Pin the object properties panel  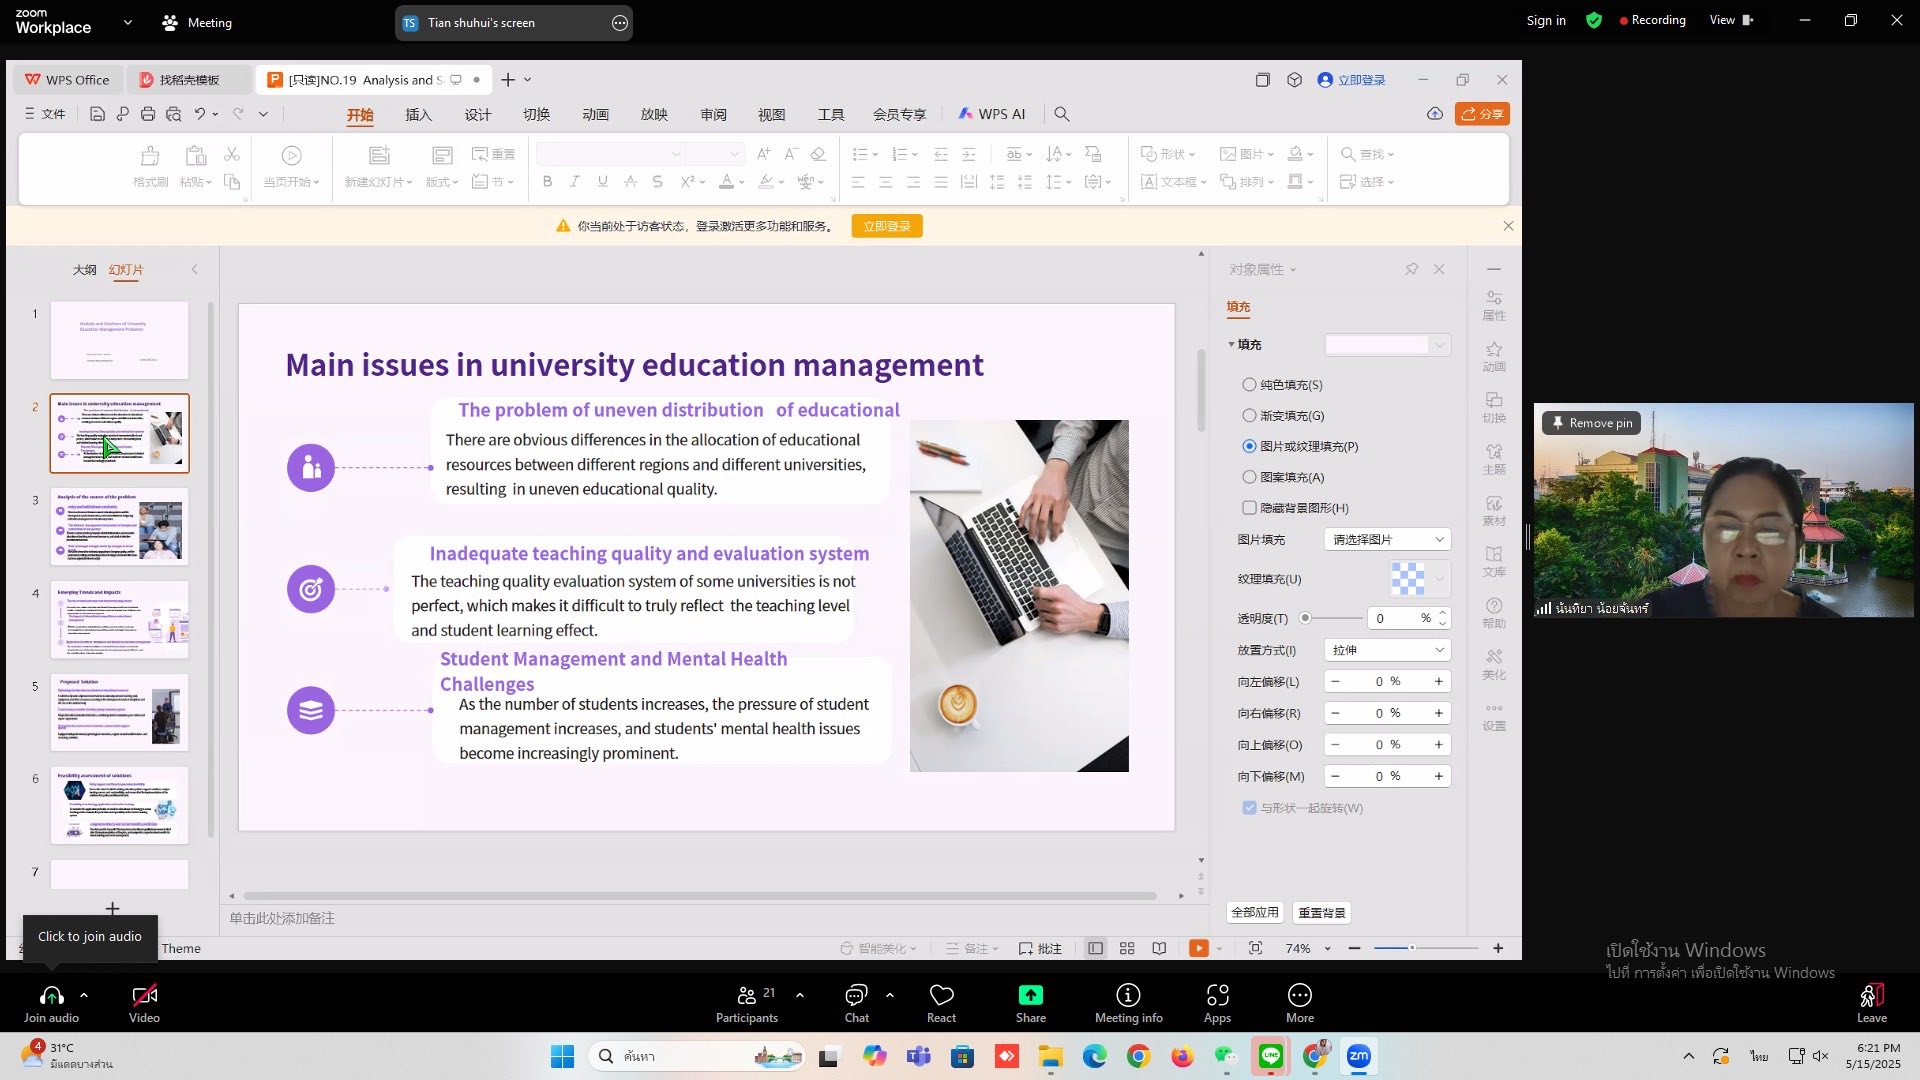[1412, 269]
